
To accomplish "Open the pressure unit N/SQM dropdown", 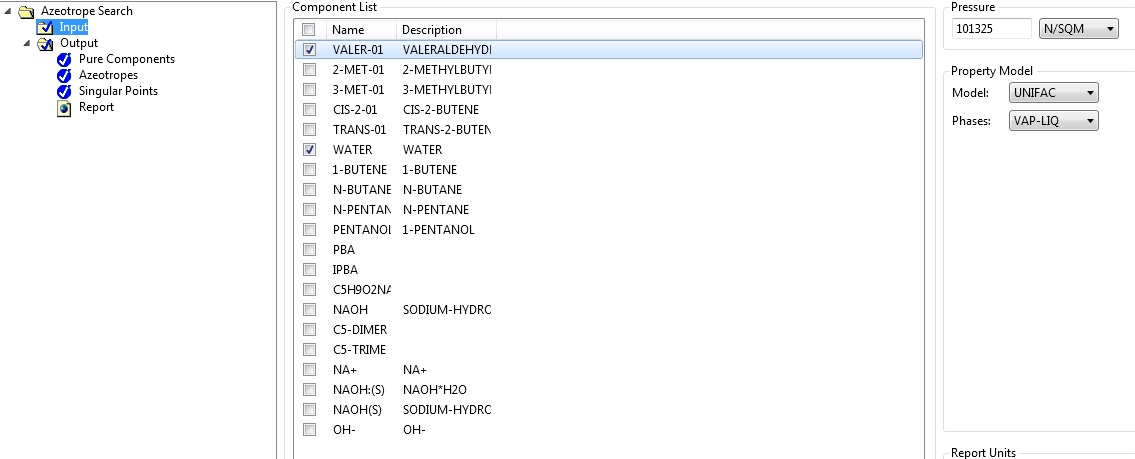I will pyautogui.click(x=1079, y=29).
